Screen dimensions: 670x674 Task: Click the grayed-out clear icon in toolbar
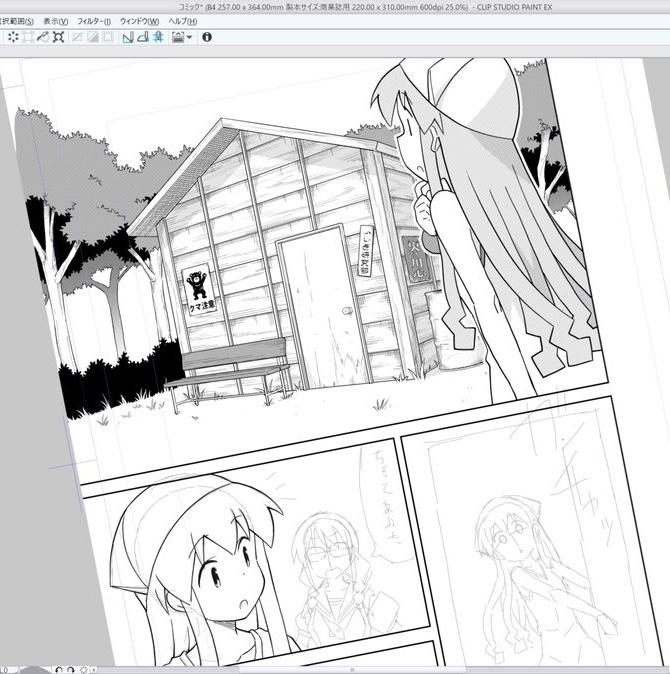click(x=77, y=37)
